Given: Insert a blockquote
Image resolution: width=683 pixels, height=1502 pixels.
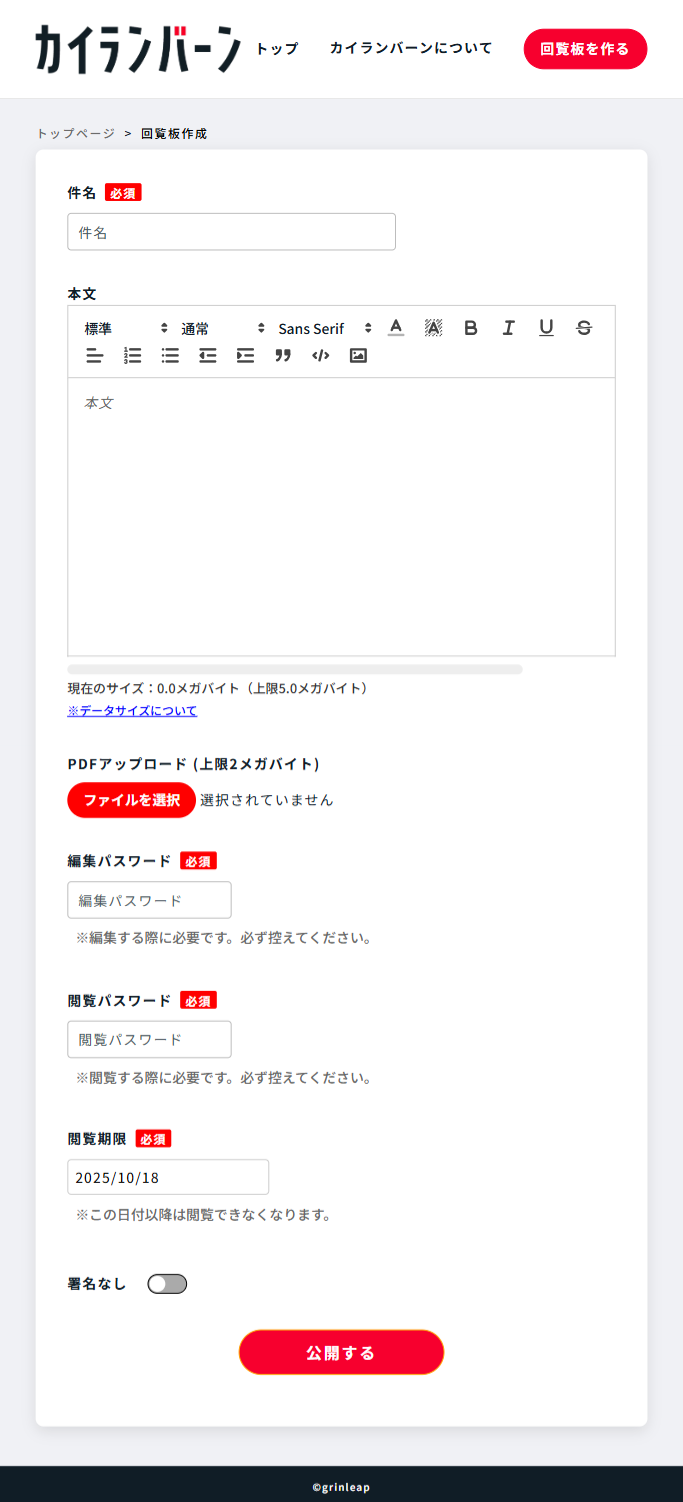Looking at the screenshot, I should pos(283,355).
